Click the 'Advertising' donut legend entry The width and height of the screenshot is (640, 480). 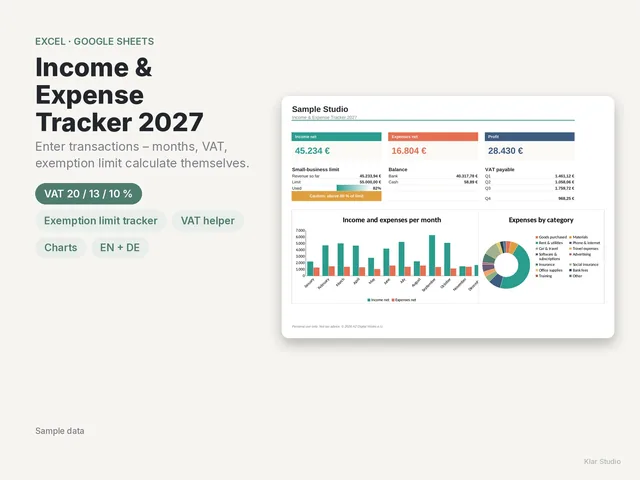(x=580, y=254)
